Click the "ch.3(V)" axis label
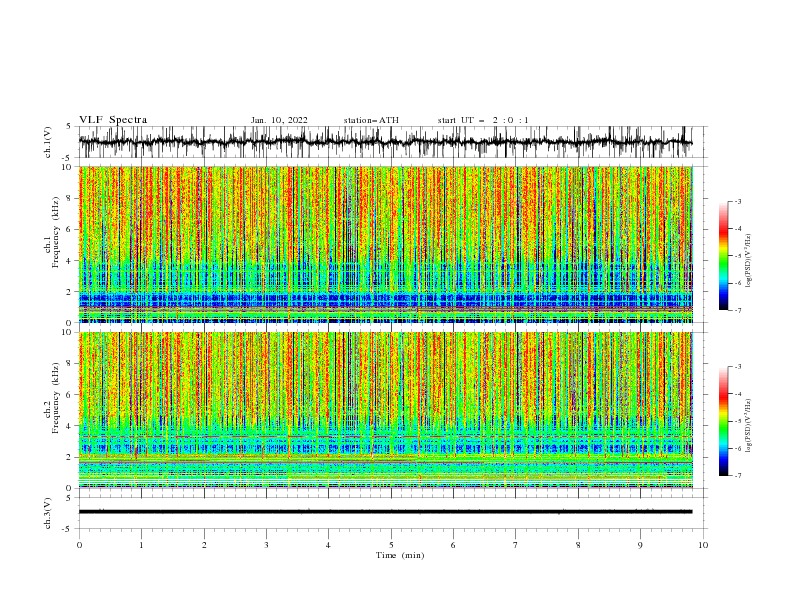The image size is (792, 612). pyautogui.click(x=48, y=513)
